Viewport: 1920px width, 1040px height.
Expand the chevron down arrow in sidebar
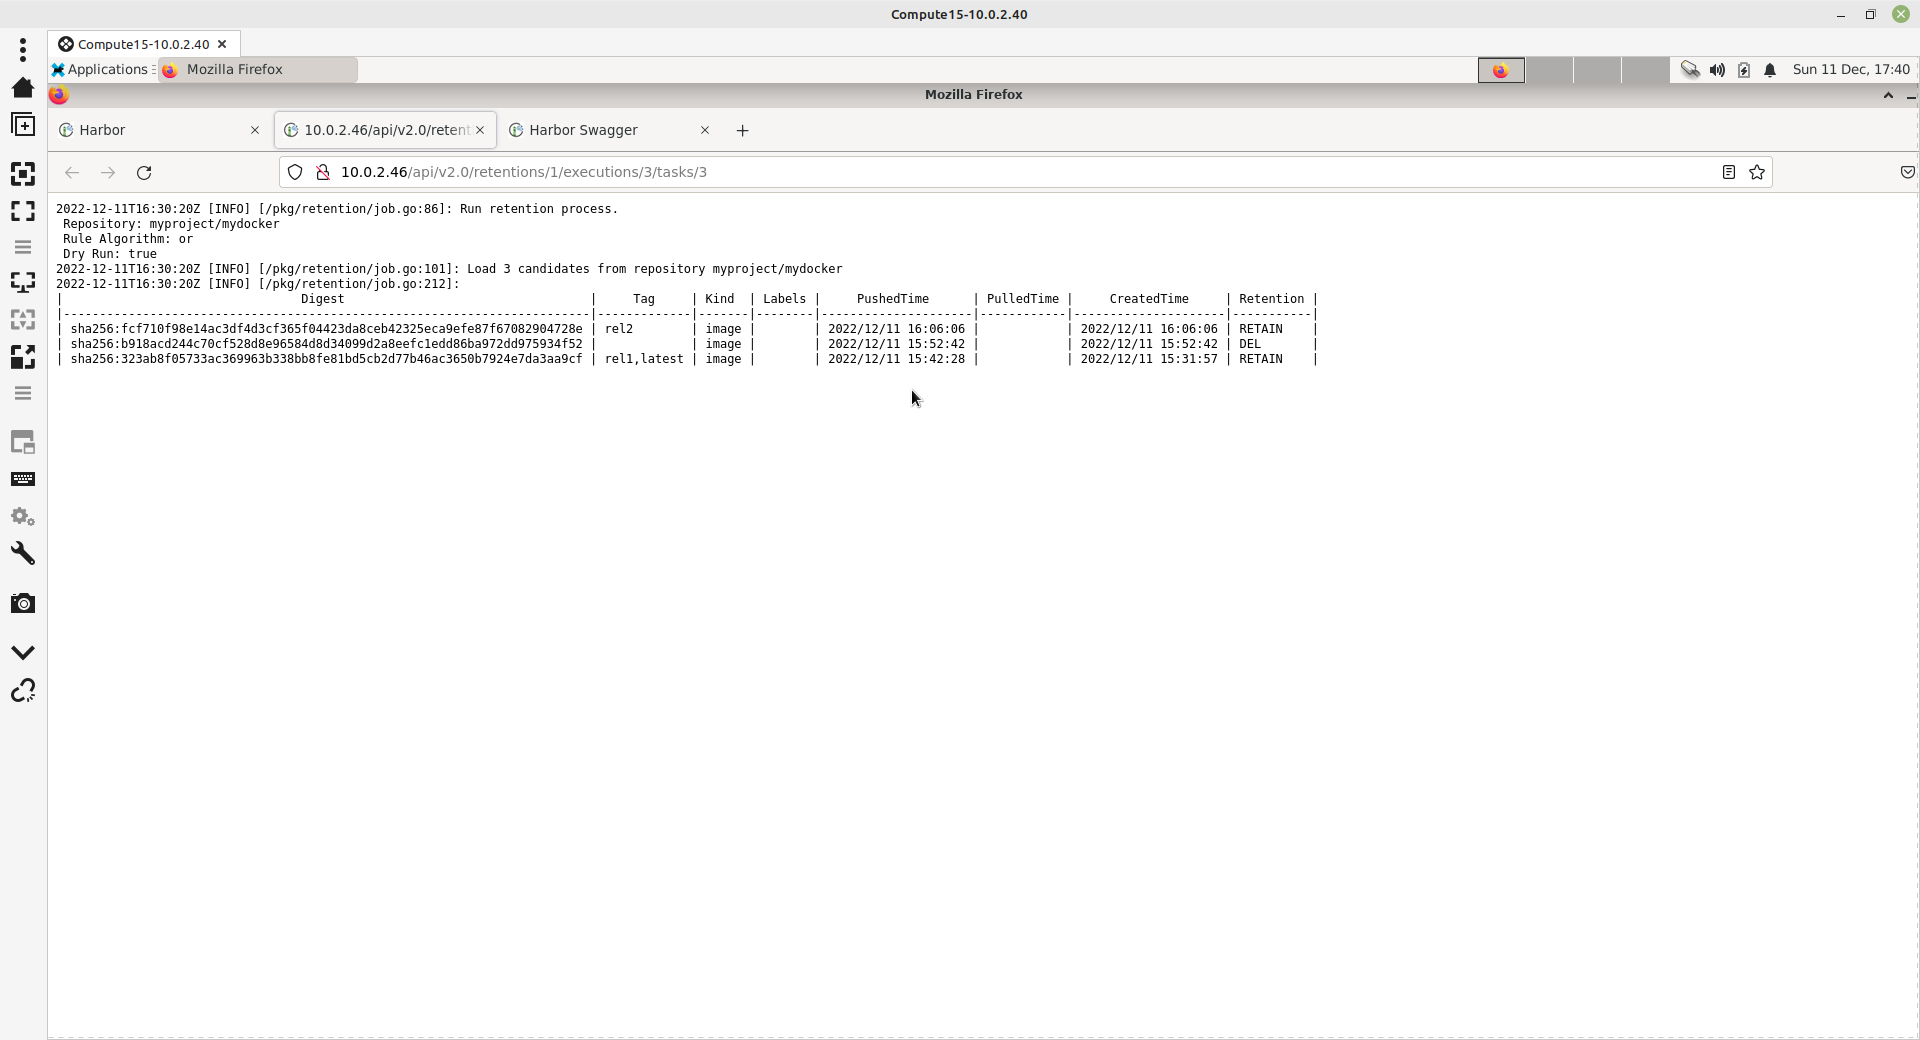(23, 652)
